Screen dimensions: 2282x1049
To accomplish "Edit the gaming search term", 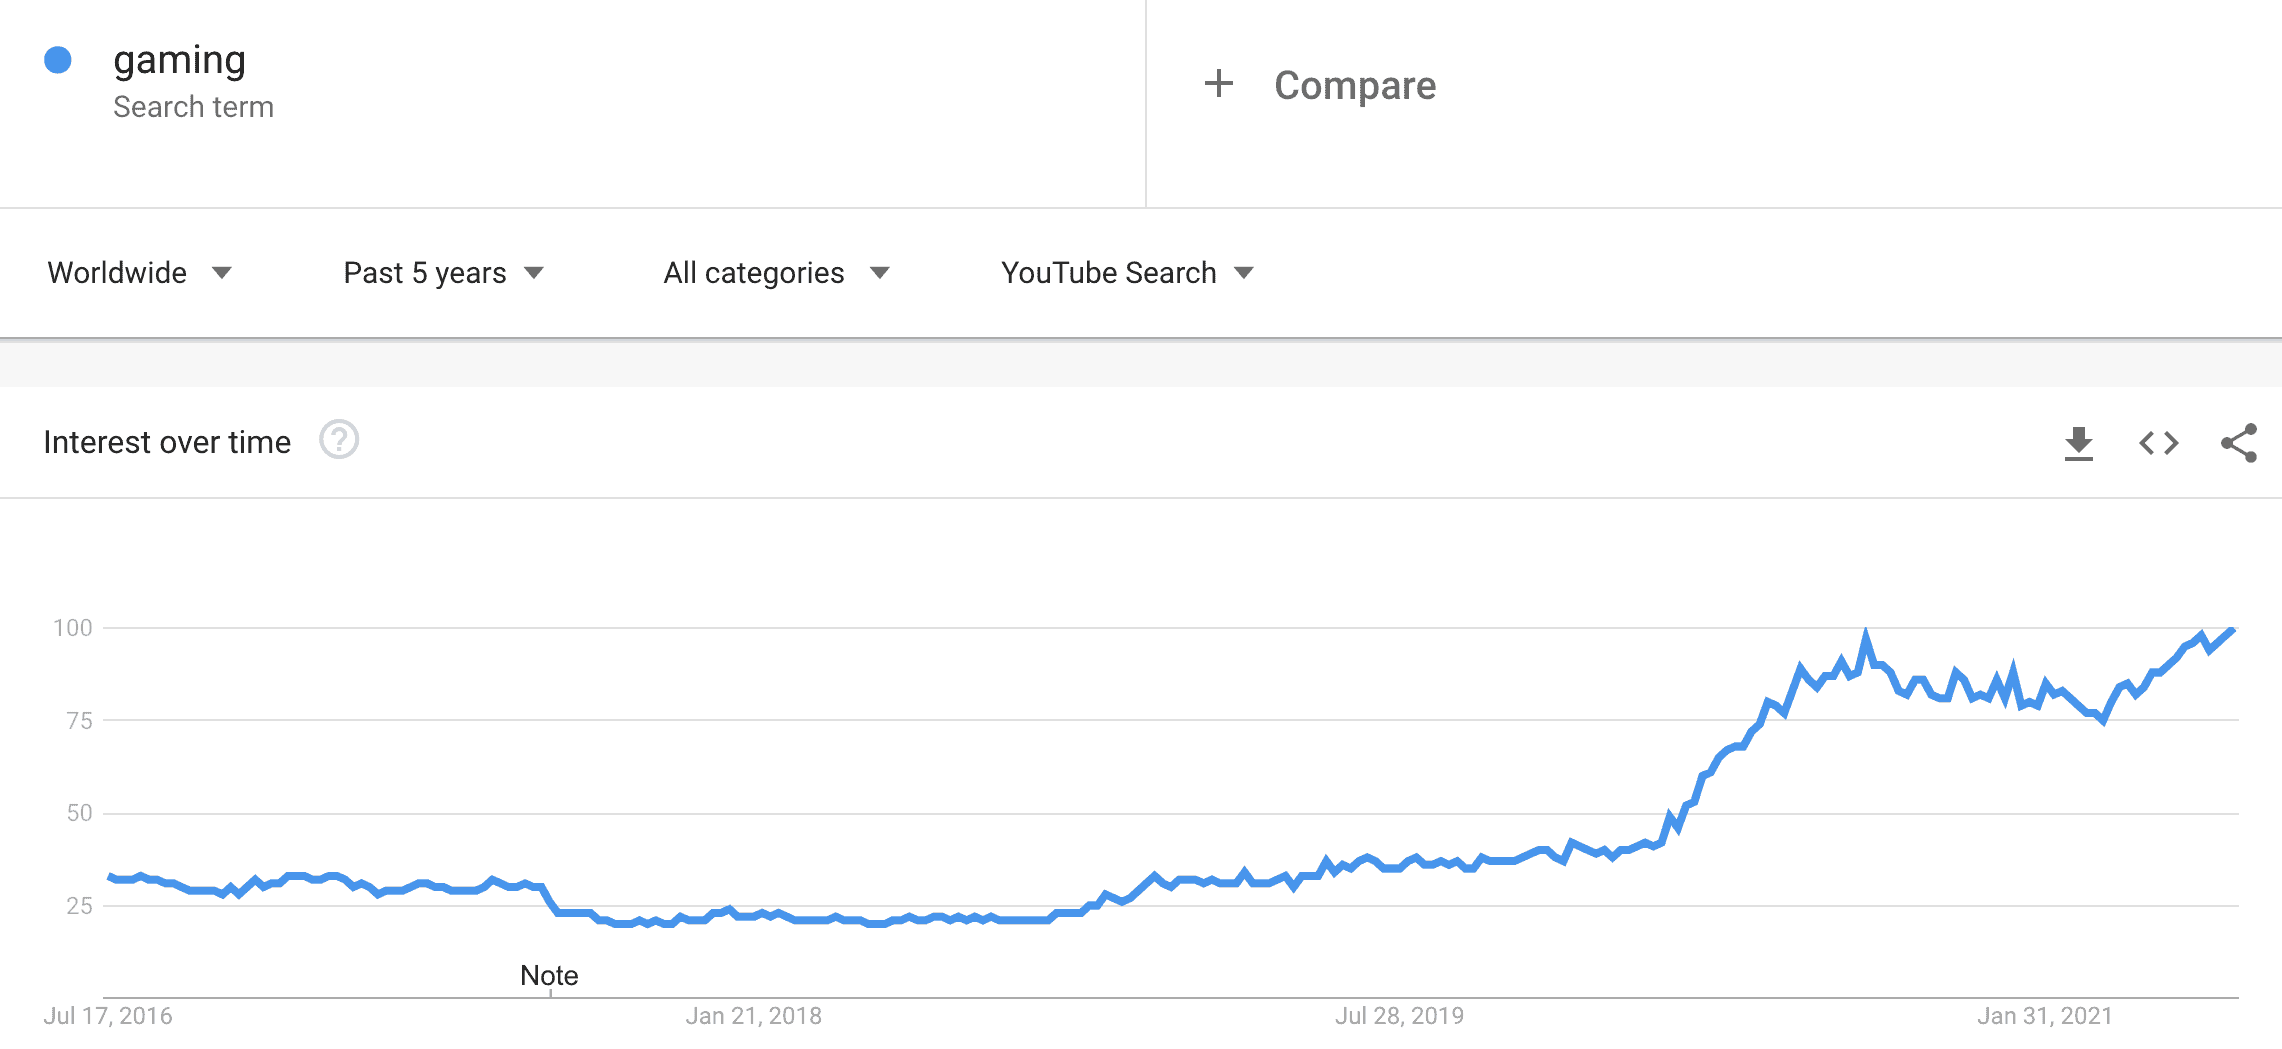I will tap(179, 61).
